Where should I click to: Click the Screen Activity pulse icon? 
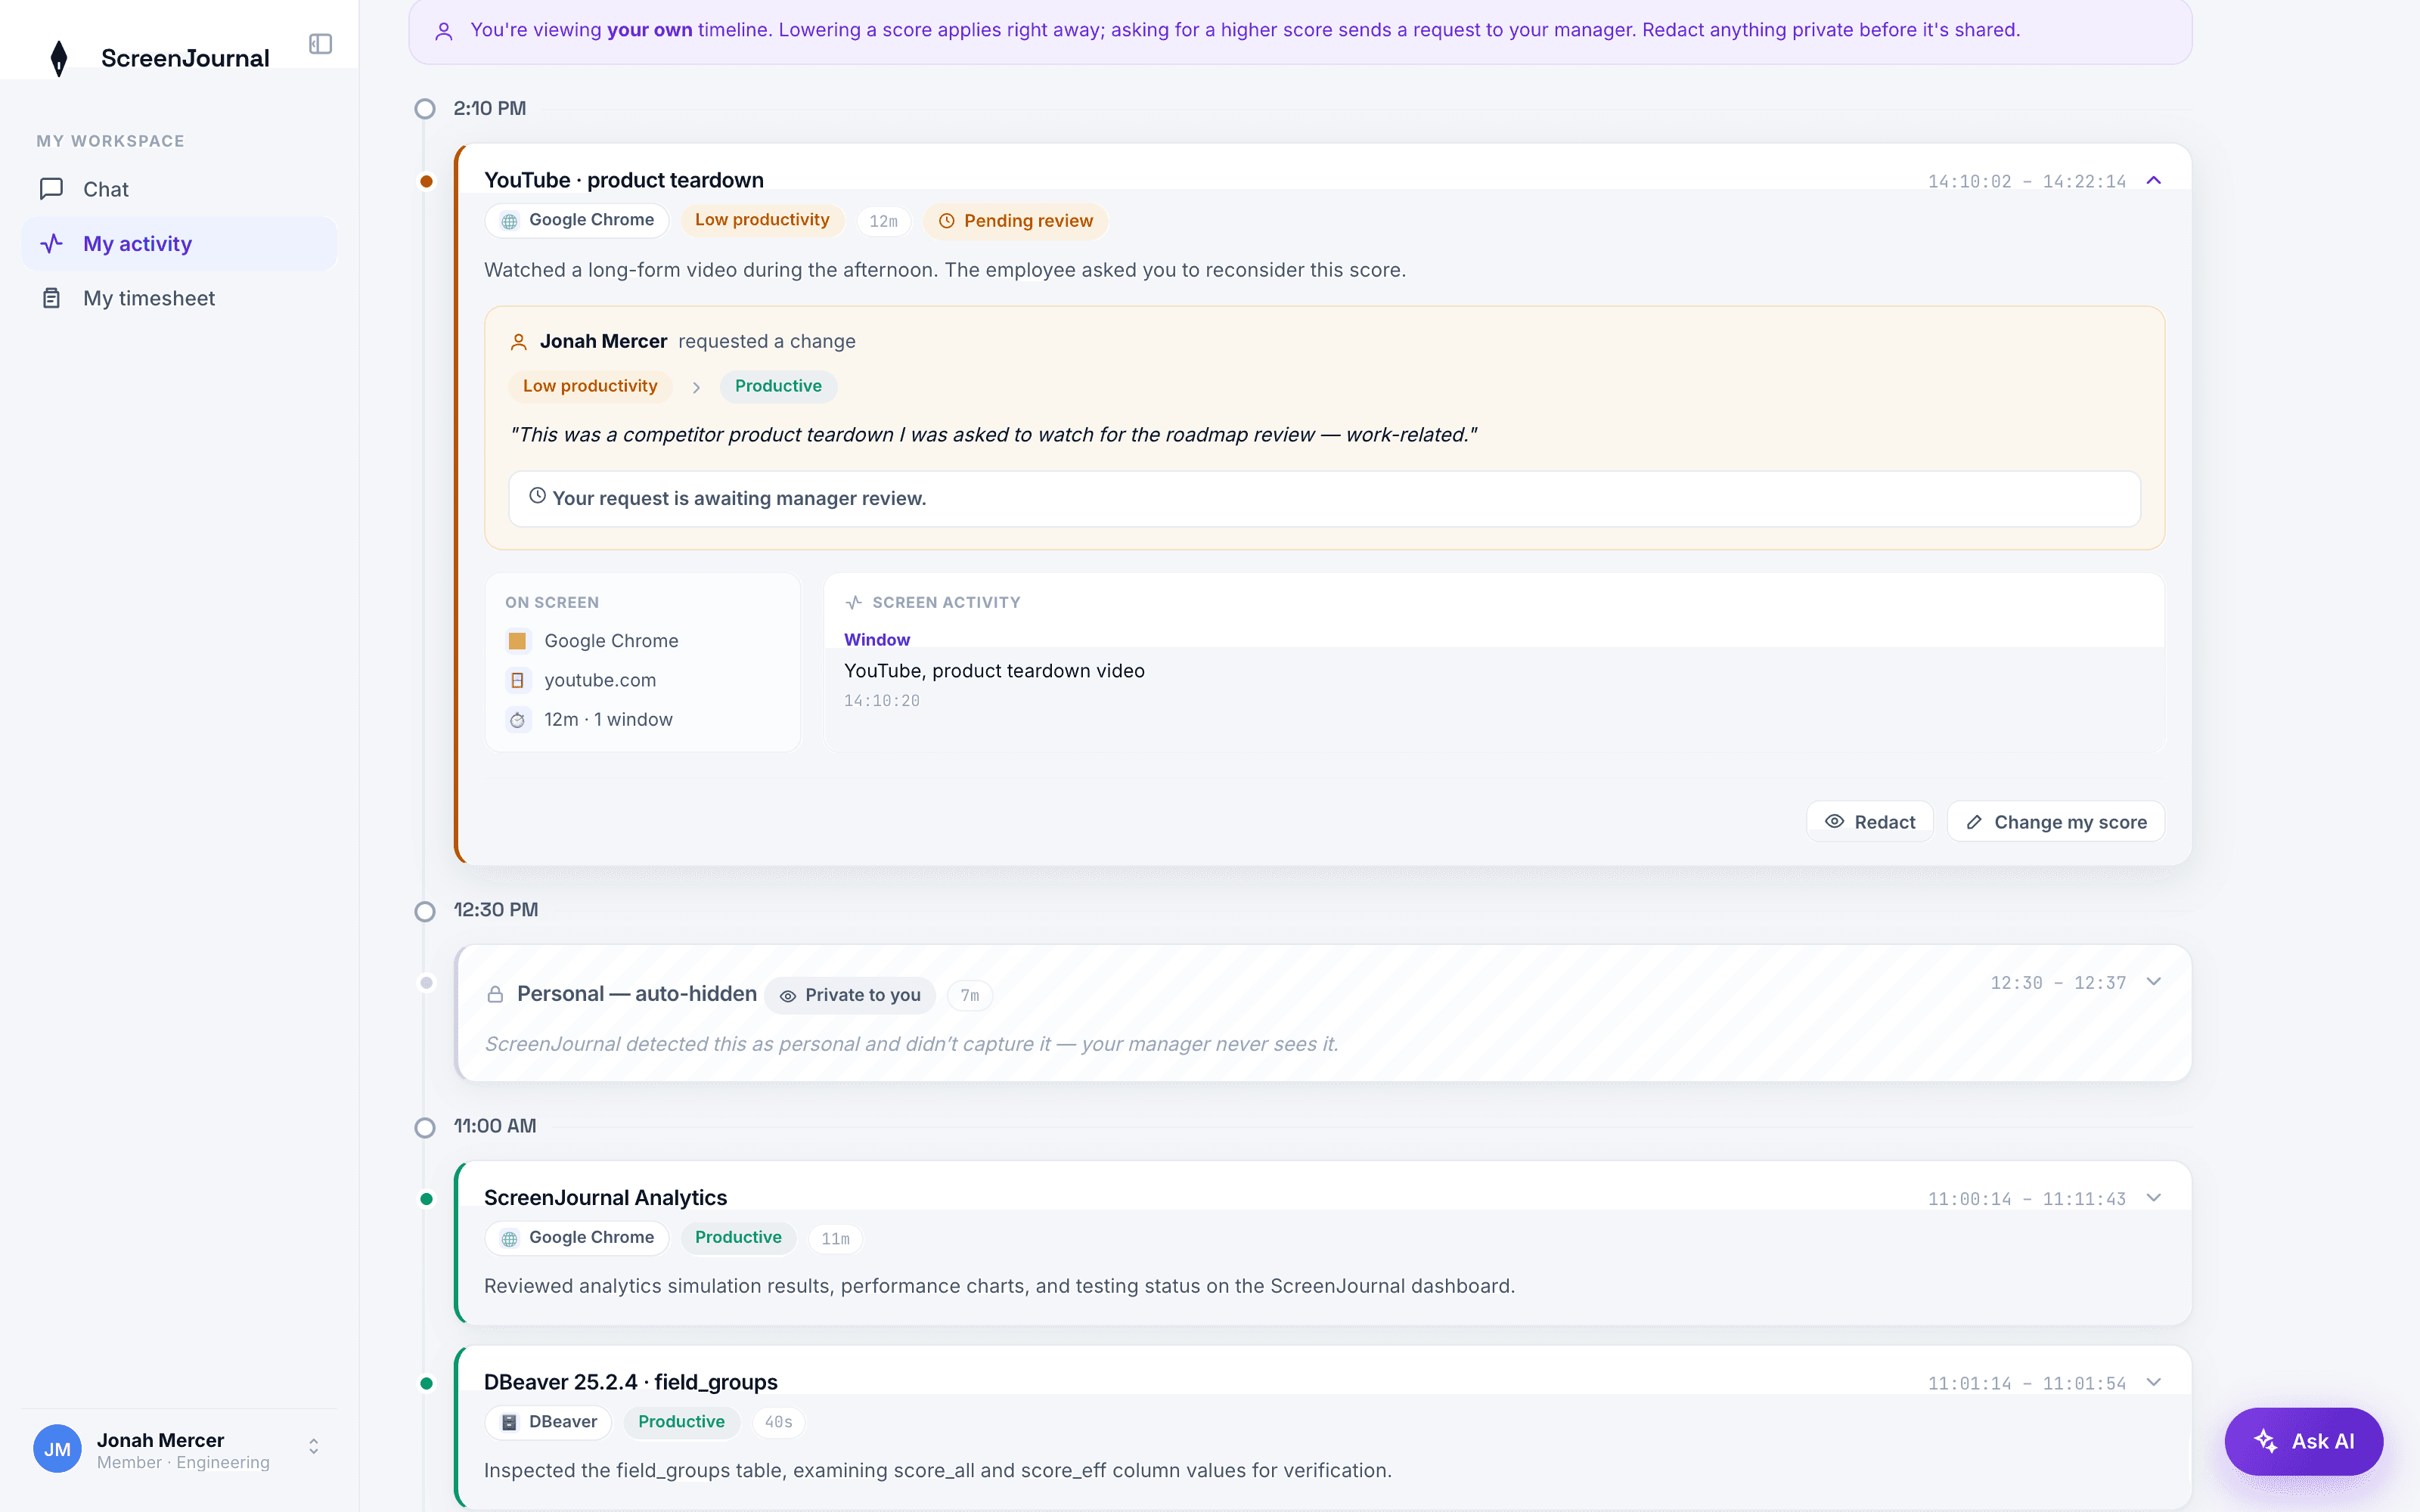(x=853, y=602)
